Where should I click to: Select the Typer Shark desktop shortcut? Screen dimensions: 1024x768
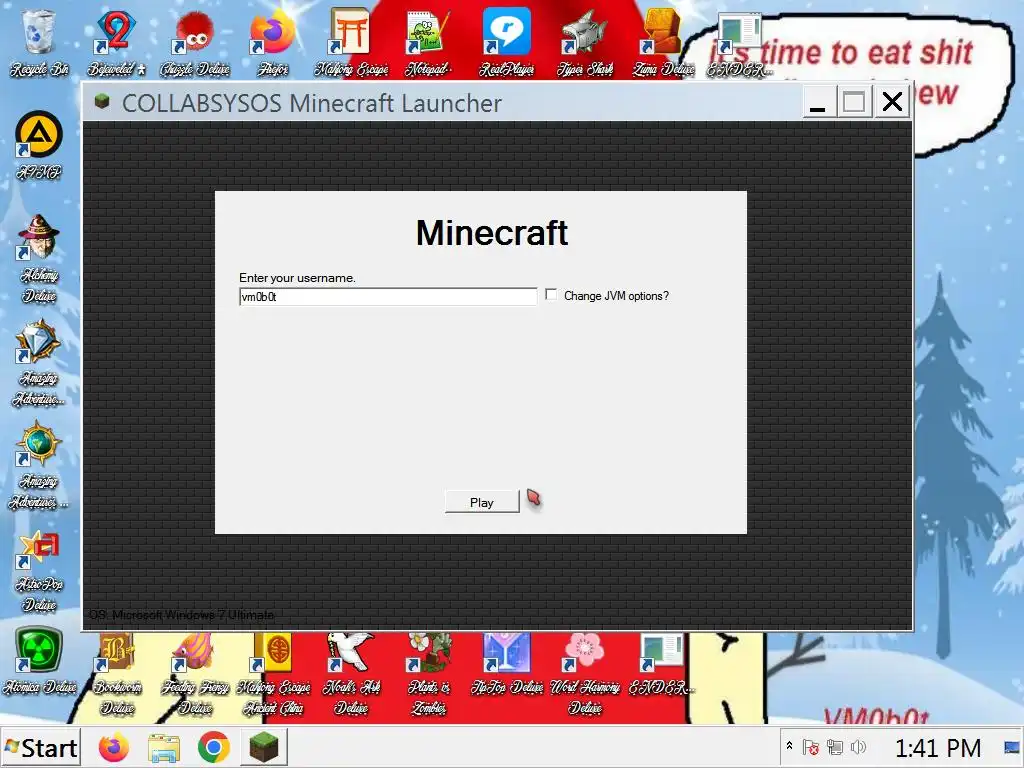pos(585,43)
